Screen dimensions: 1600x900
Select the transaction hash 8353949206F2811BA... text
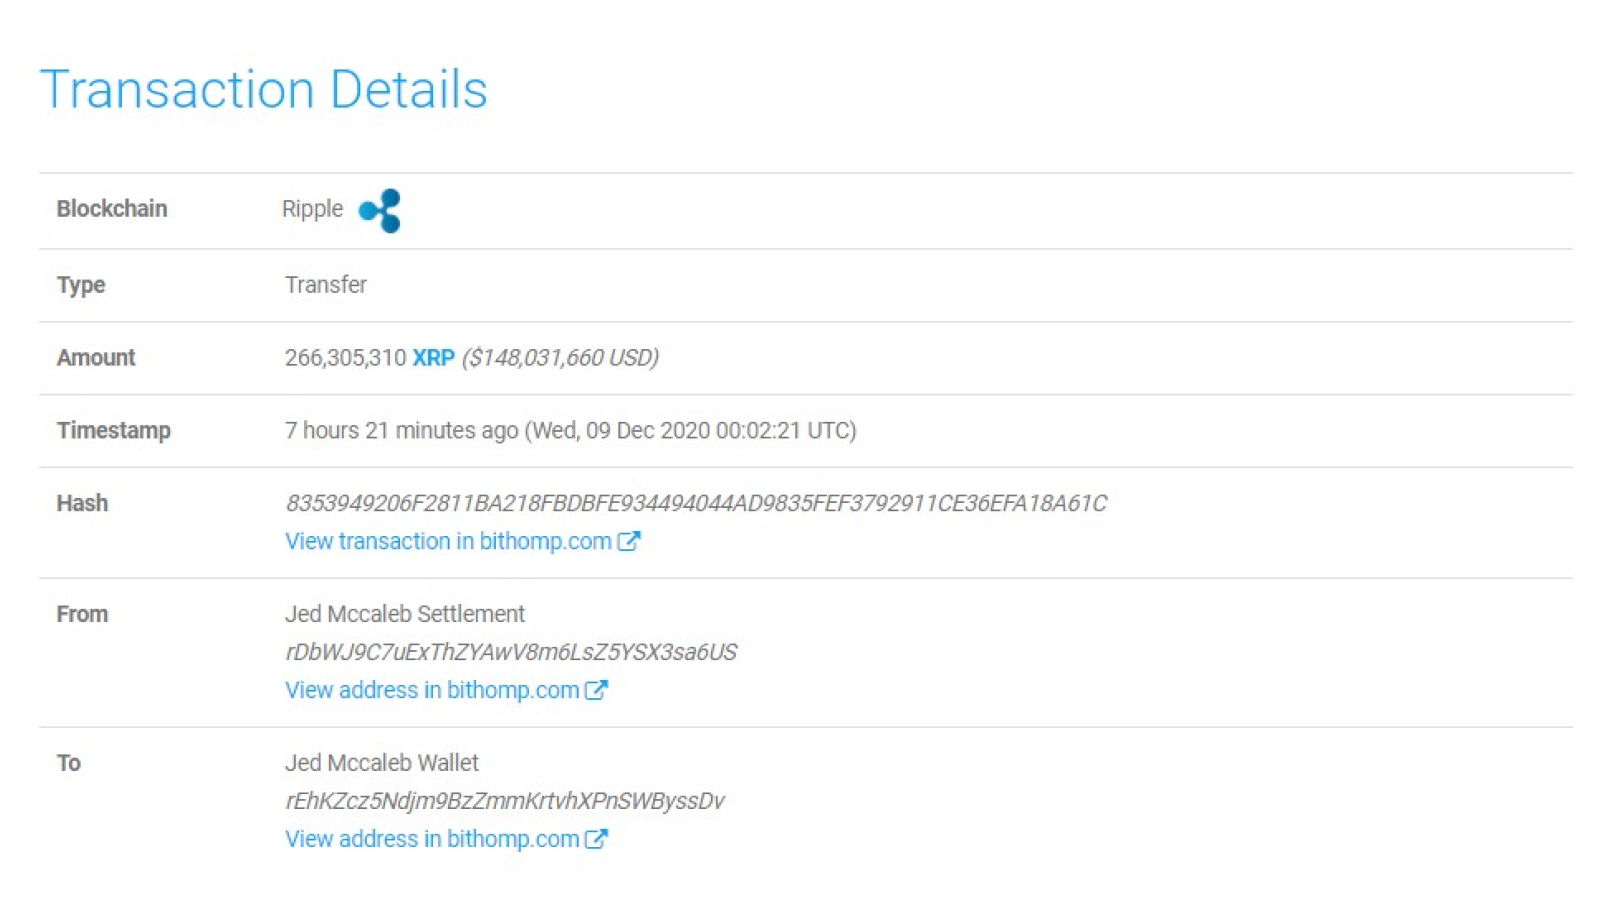696,503
